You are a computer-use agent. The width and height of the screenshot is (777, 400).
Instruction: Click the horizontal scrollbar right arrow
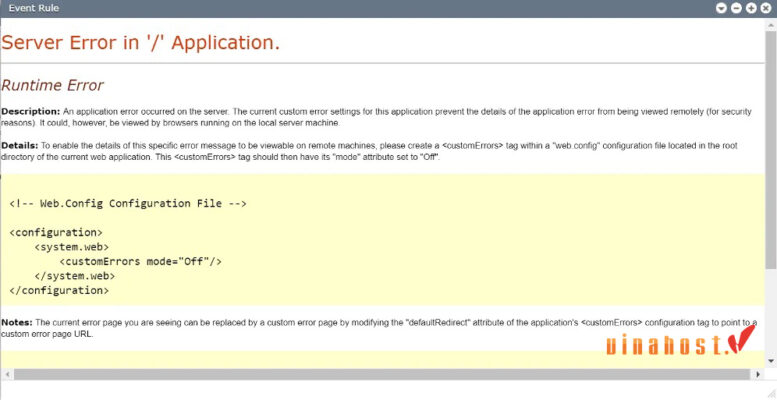(x=758, y=374)
